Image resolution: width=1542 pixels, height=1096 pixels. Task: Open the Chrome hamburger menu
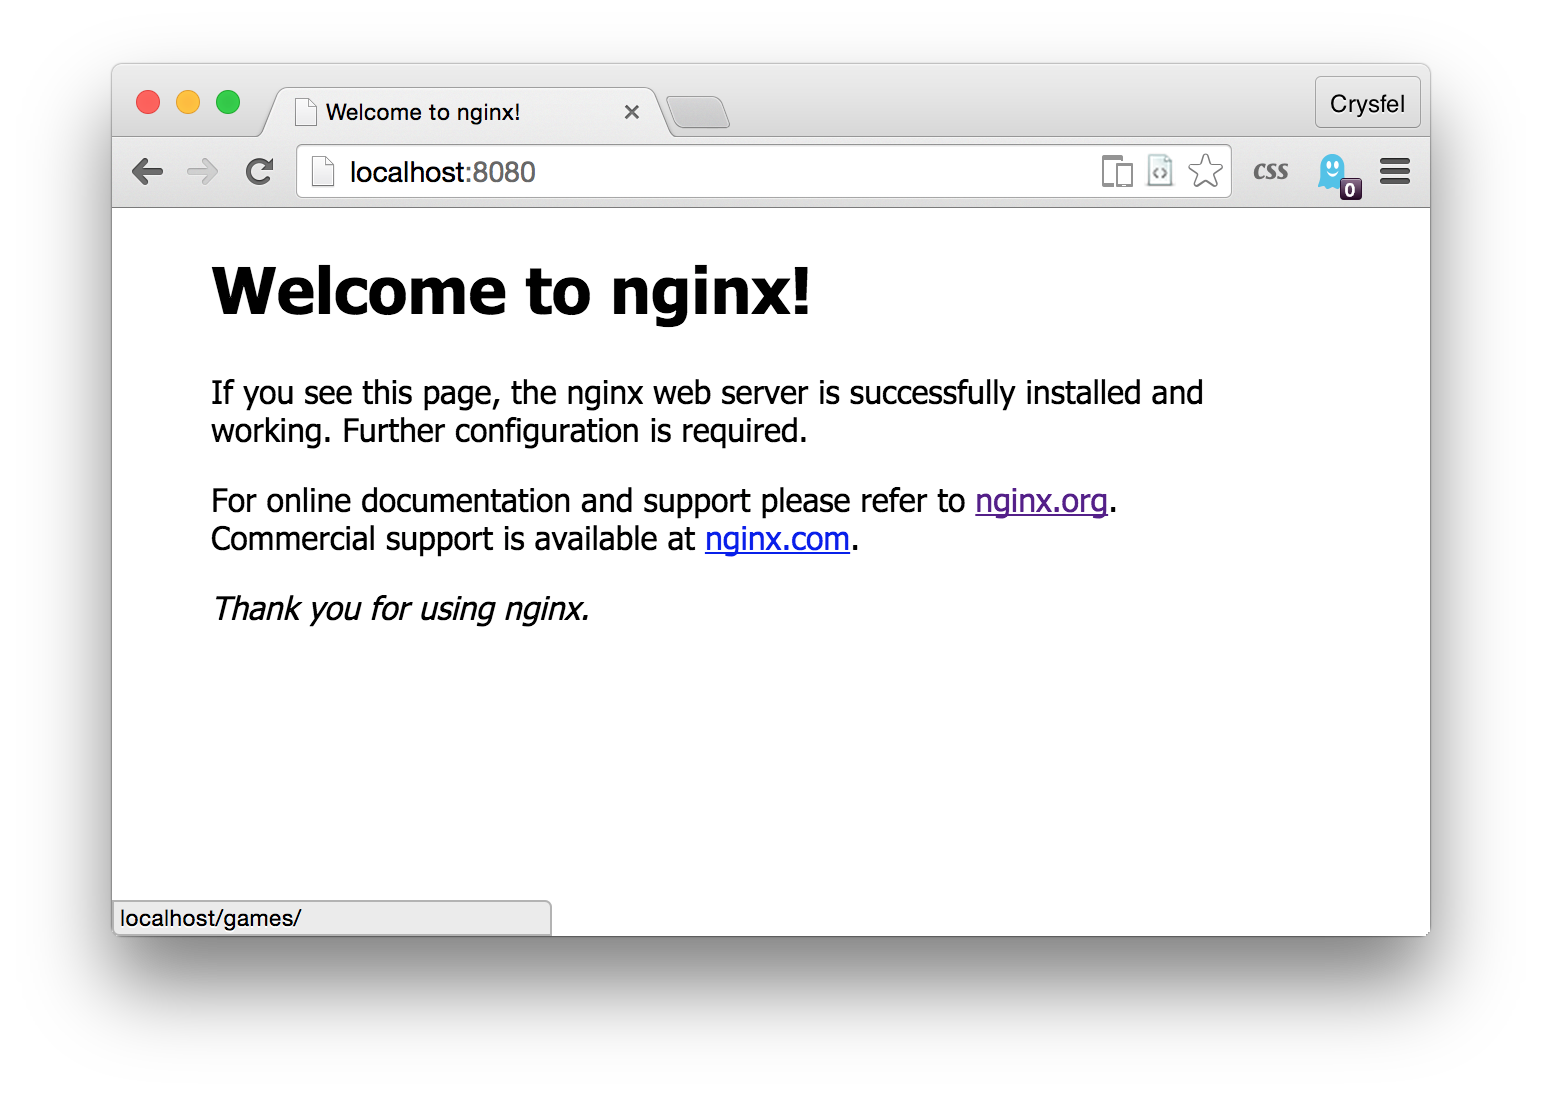1395,172
